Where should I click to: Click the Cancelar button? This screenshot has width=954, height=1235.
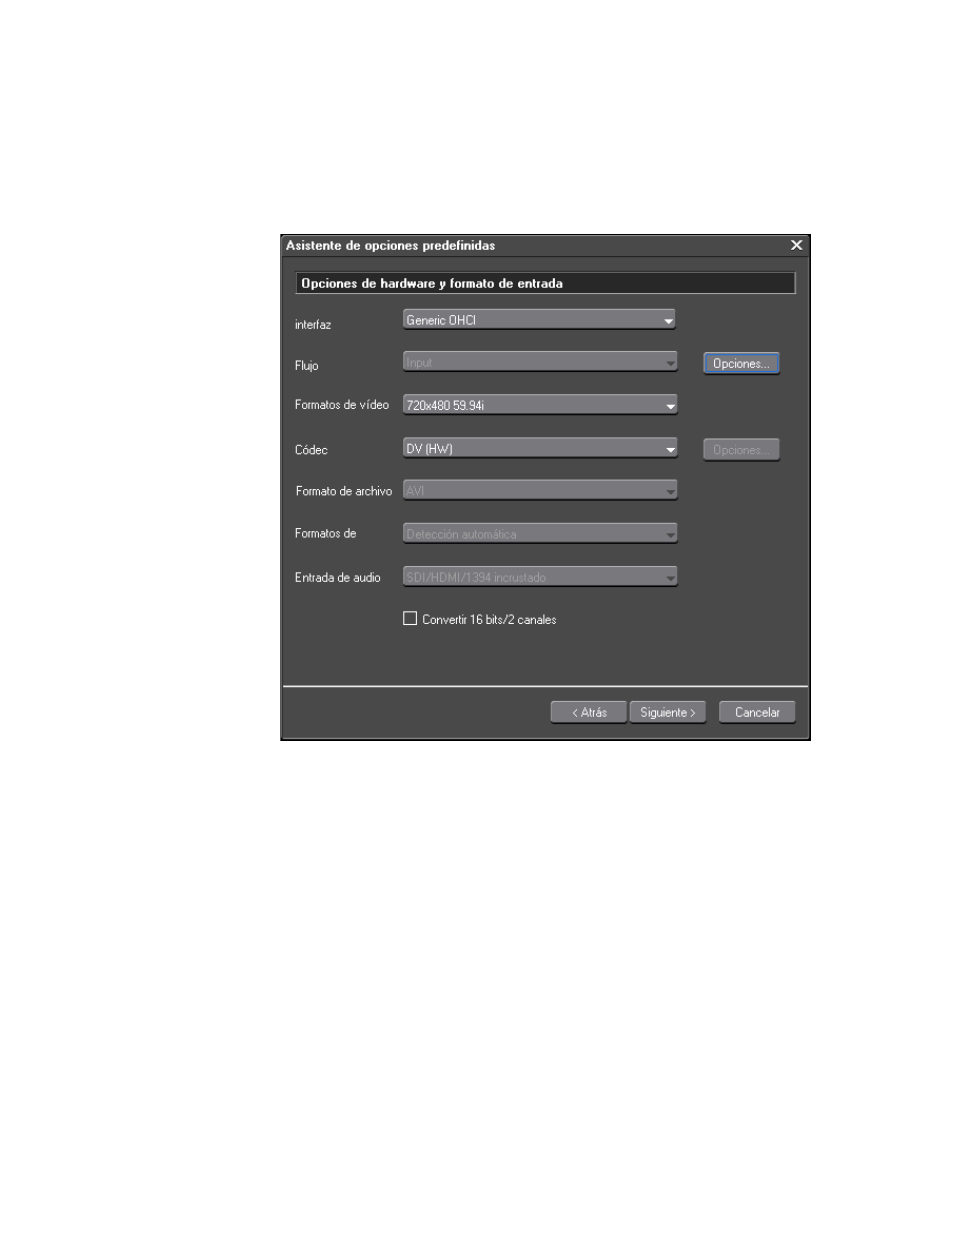757,712
